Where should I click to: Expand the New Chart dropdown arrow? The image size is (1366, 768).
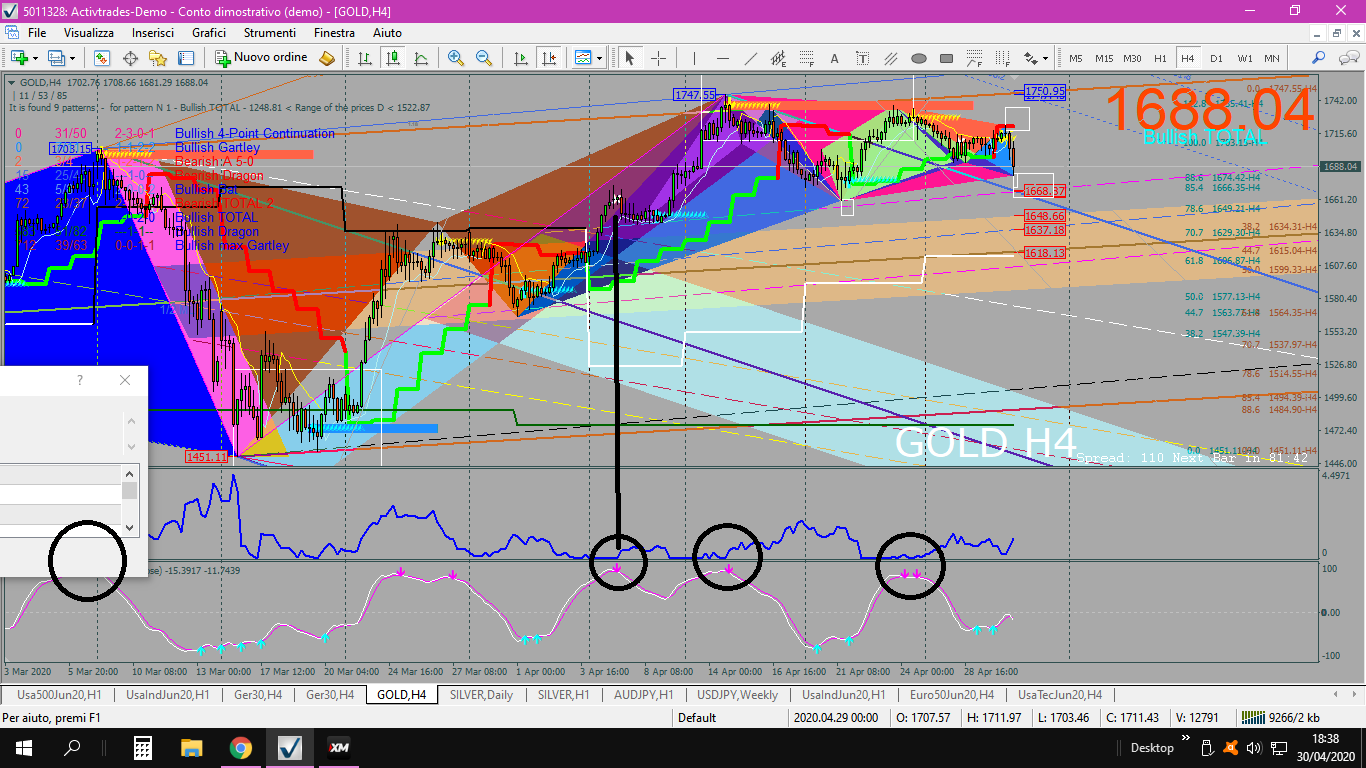click(x=35, y=58)
